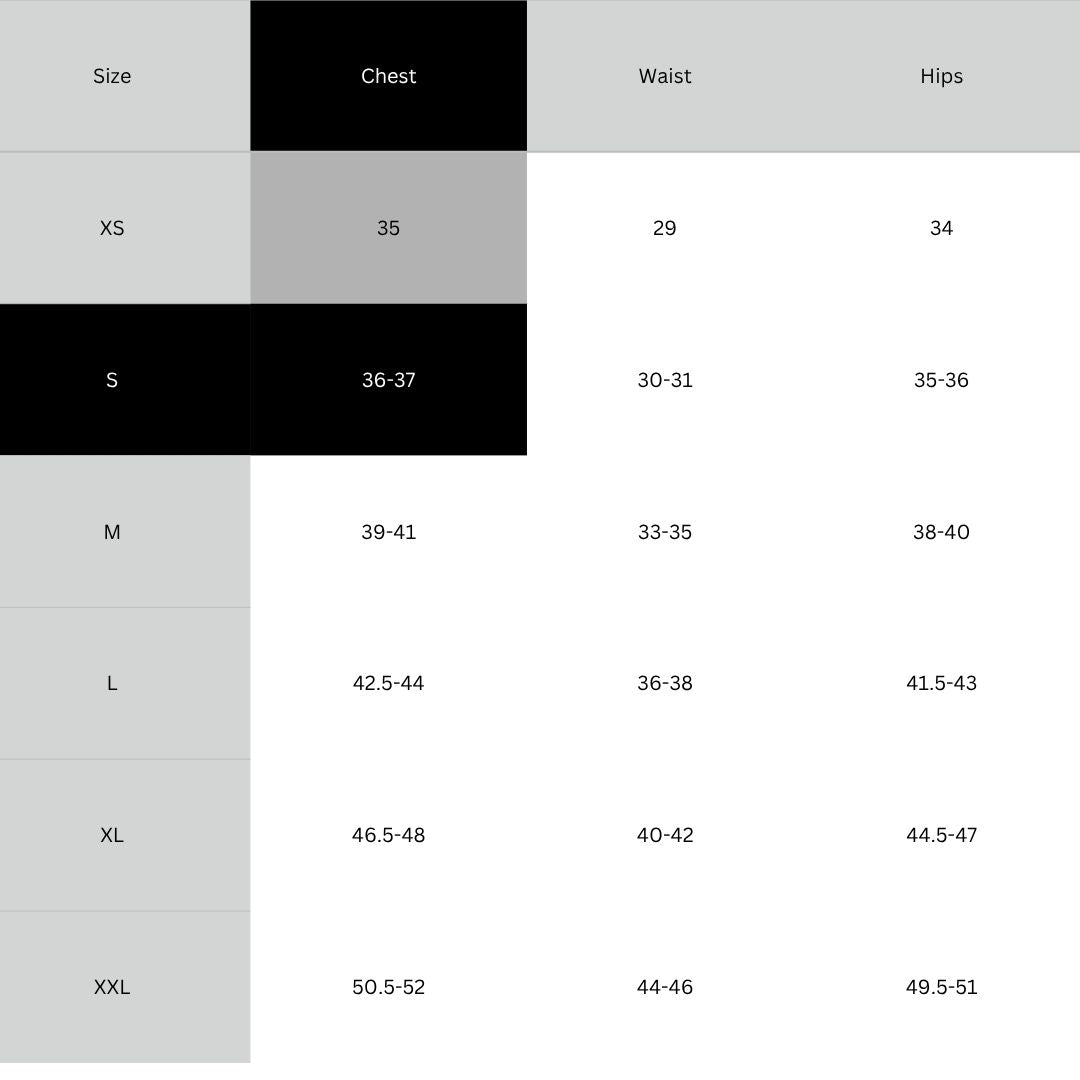
Task: Click the 44.5-47 hips cell
Action: pos(941,835)
